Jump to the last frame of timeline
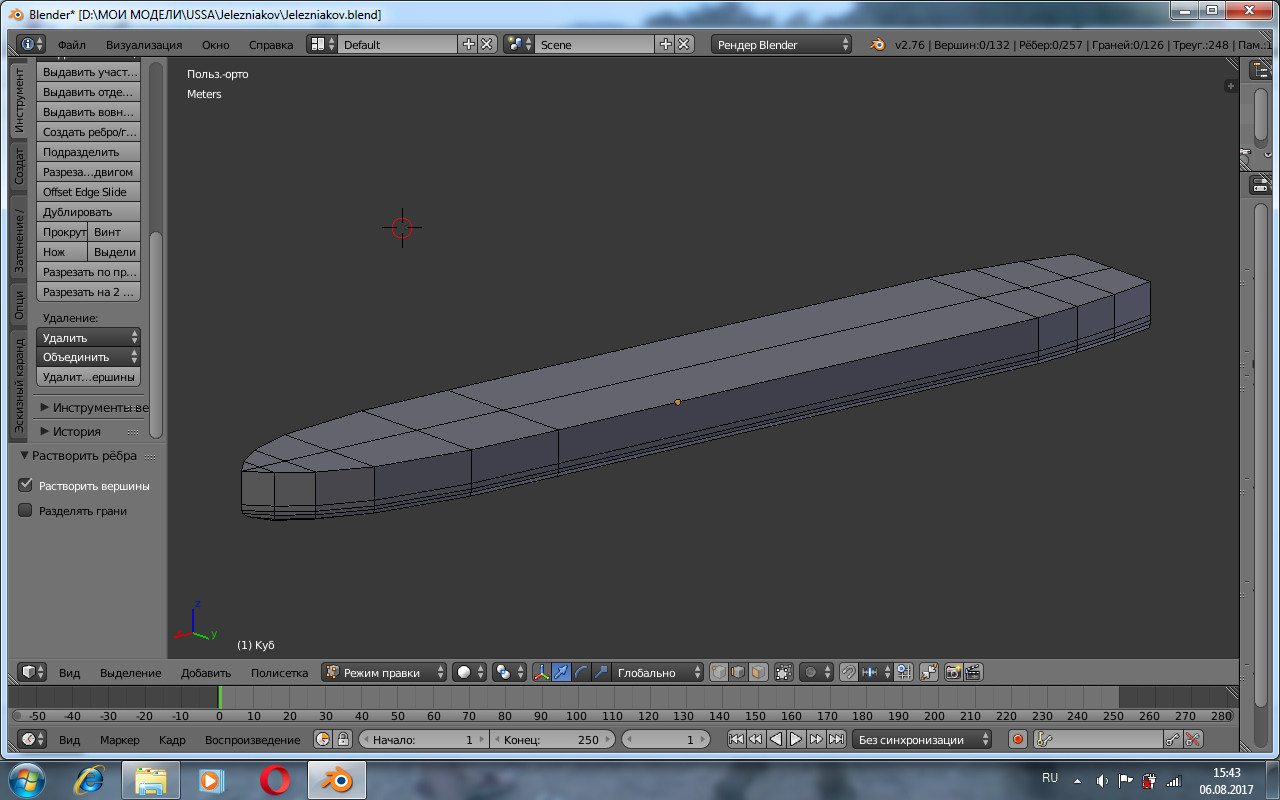Image resolution: width=1280 pixels, height=800 pixels. pos(836,740)
